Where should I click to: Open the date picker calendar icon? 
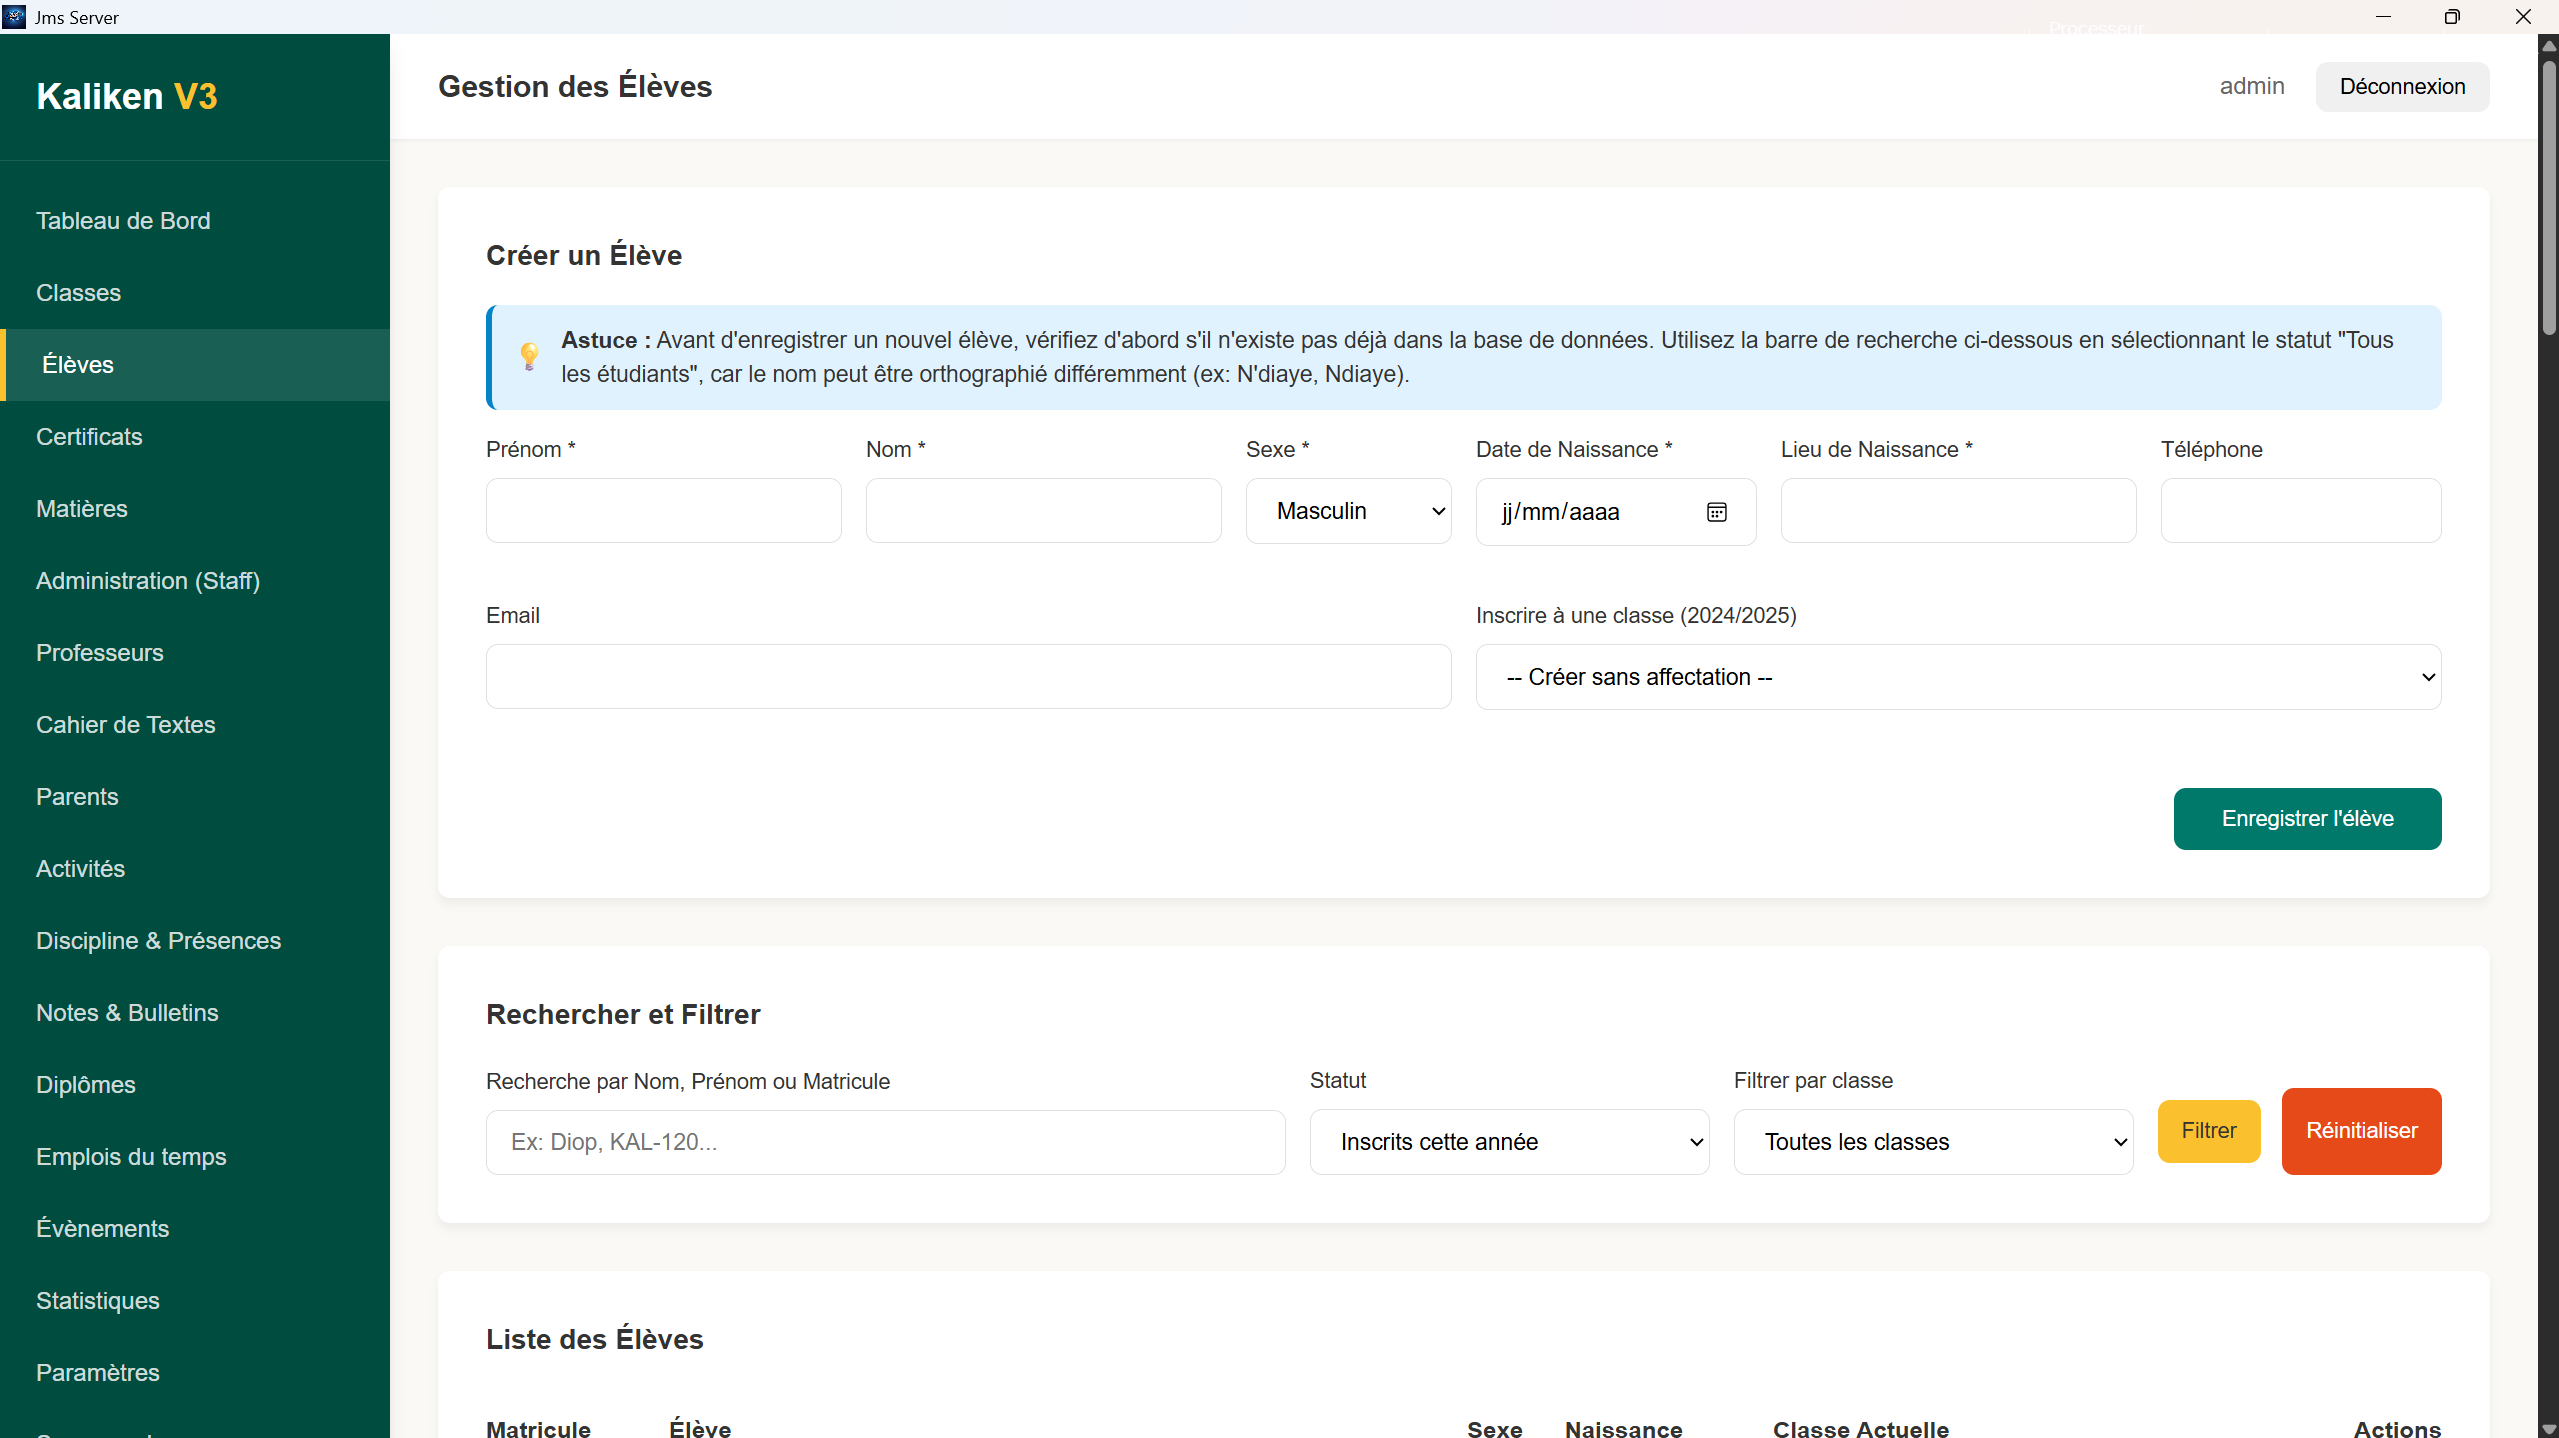(1716, 512)
